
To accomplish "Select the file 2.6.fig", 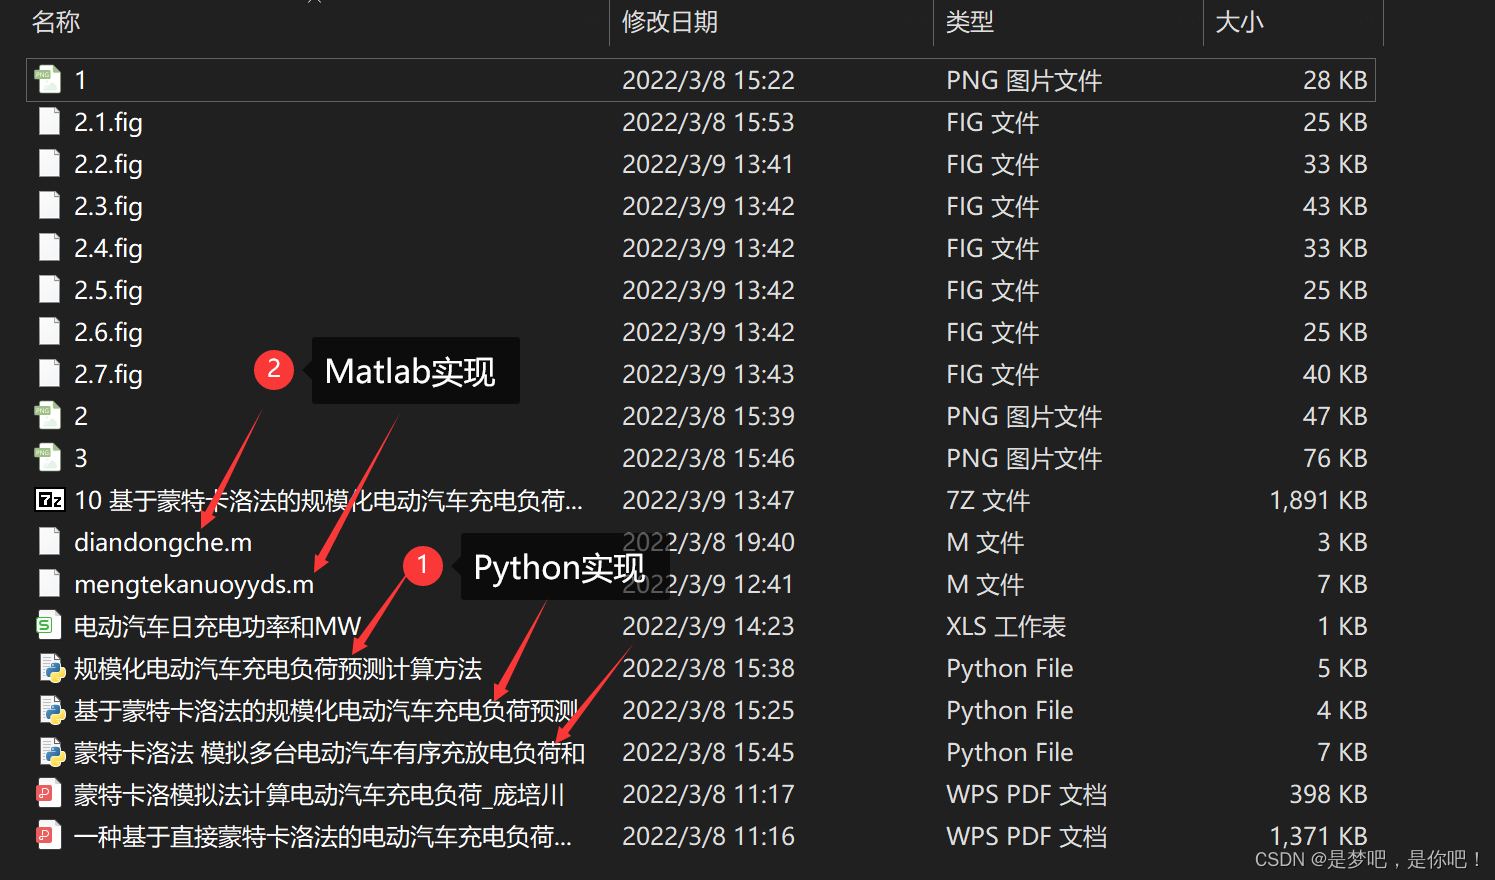I will click(108, 332).
